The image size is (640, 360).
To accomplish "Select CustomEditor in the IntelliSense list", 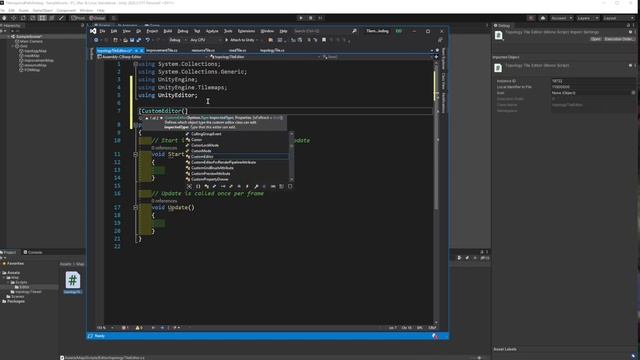I will click(x=237, y=157).
